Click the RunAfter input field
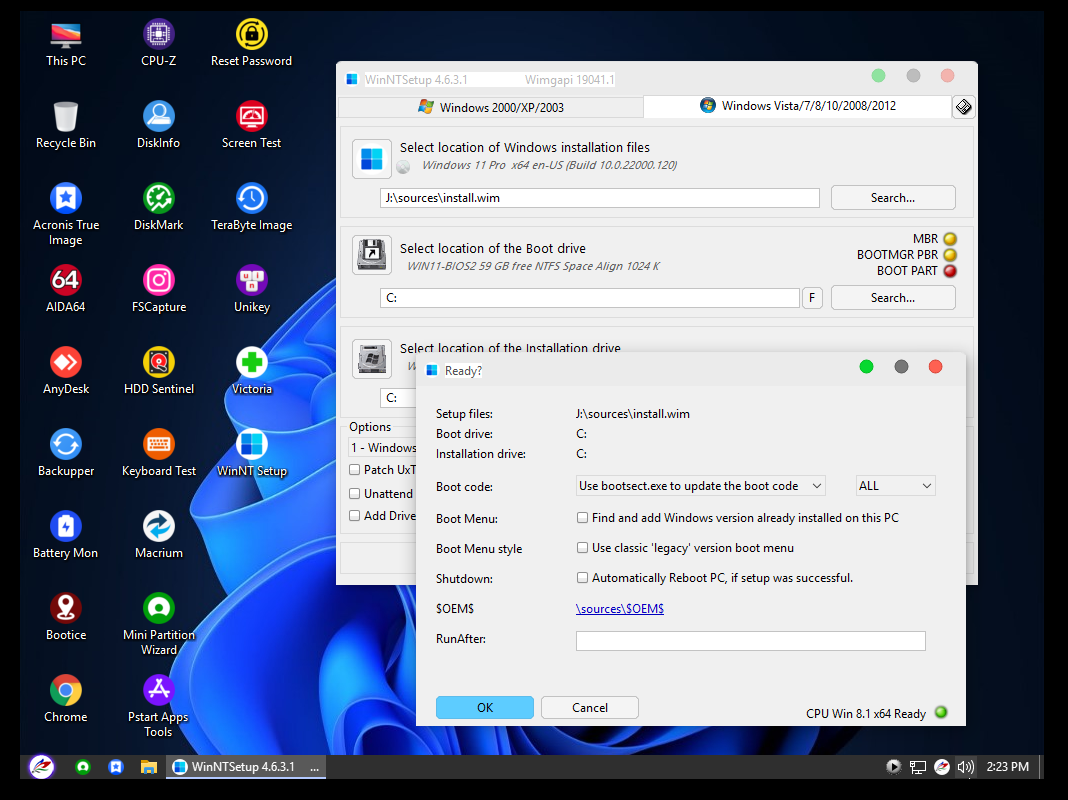The image size is (1068, 800). pos(751,641)
